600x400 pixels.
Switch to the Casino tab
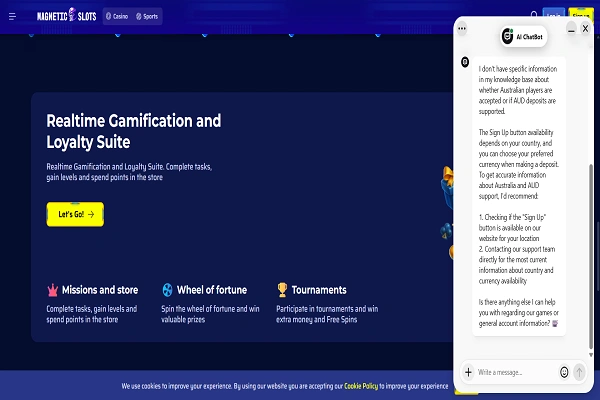(117, 16)
